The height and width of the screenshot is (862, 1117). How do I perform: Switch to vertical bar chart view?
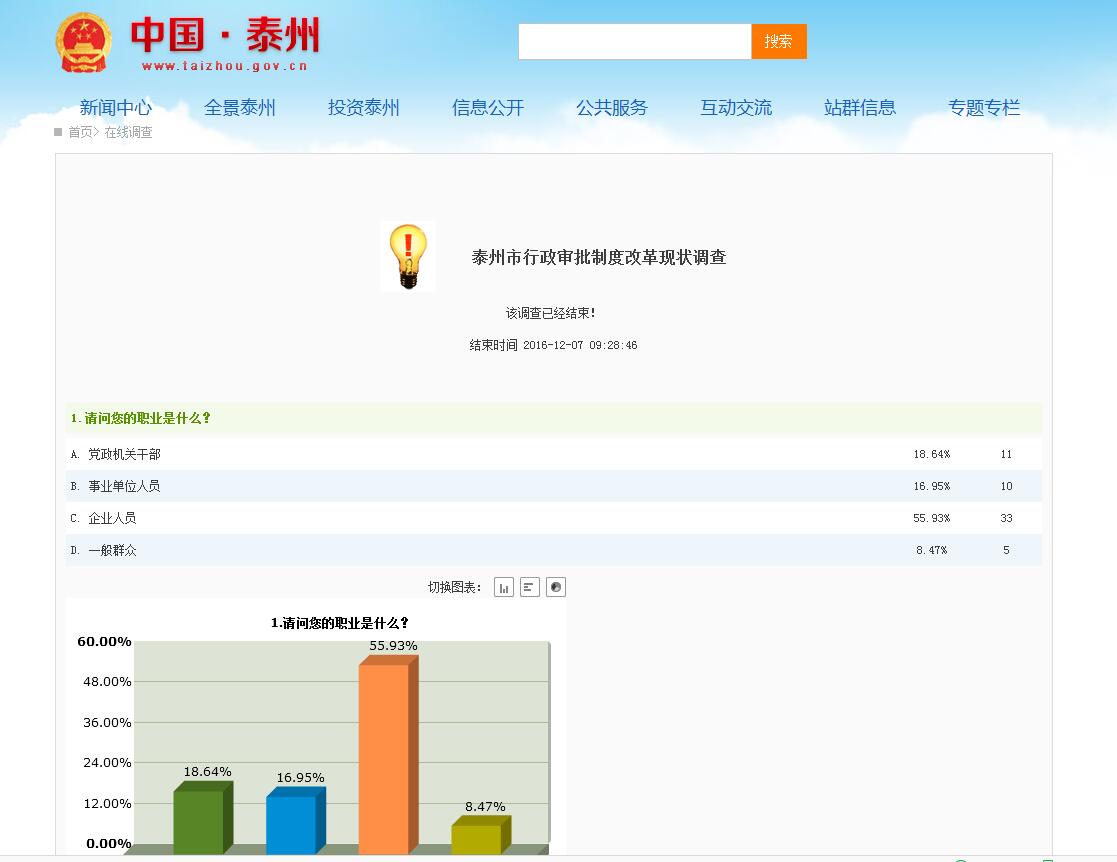pos(504,587)
